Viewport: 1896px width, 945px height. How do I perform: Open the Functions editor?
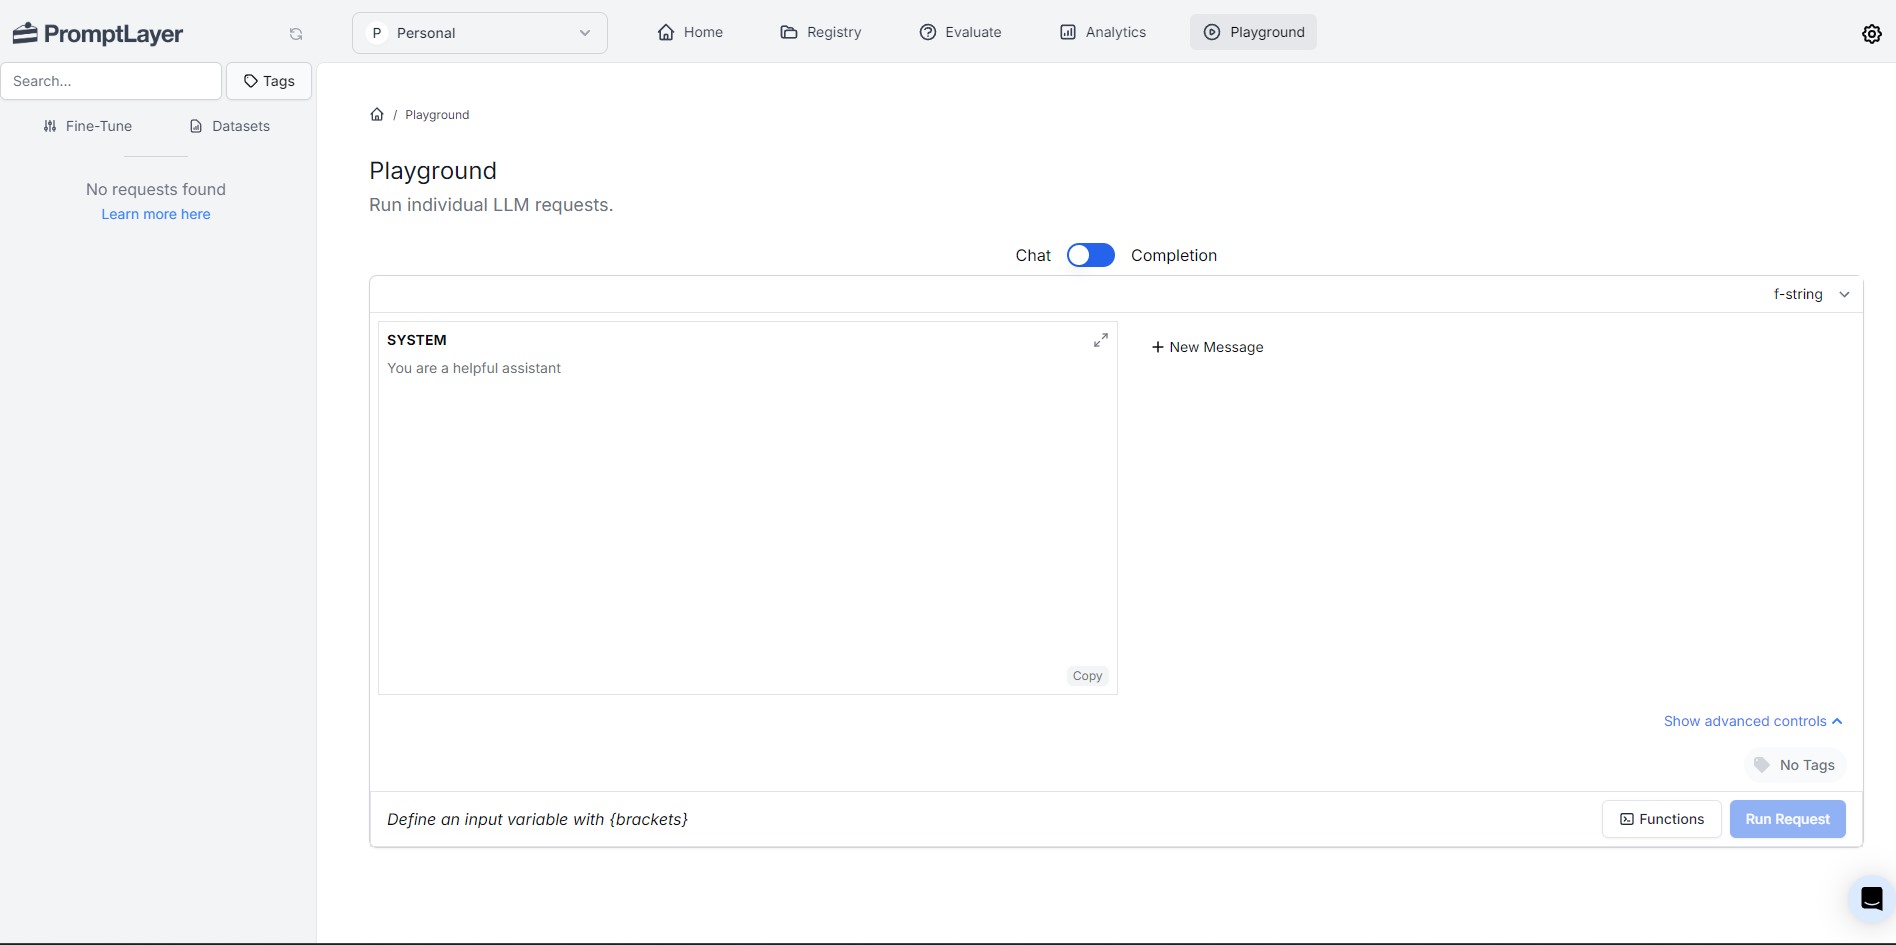(x=1662, y=819)
